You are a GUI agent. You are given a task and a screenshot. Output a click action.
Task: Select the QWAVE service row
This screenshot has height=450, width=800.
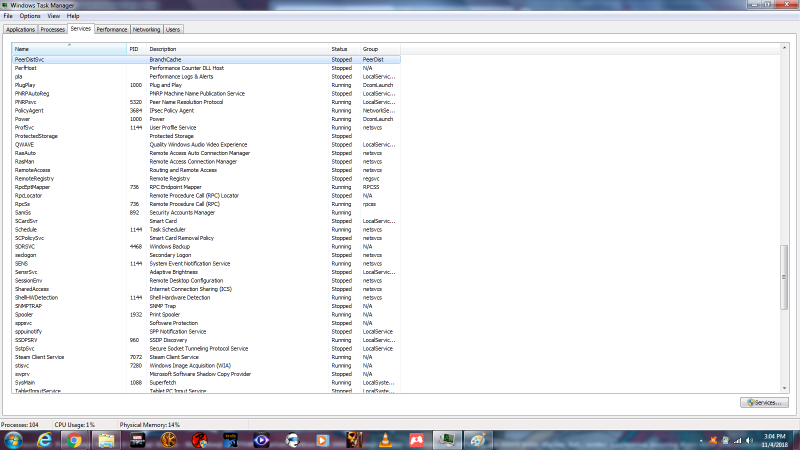click(x=206, y=144)
